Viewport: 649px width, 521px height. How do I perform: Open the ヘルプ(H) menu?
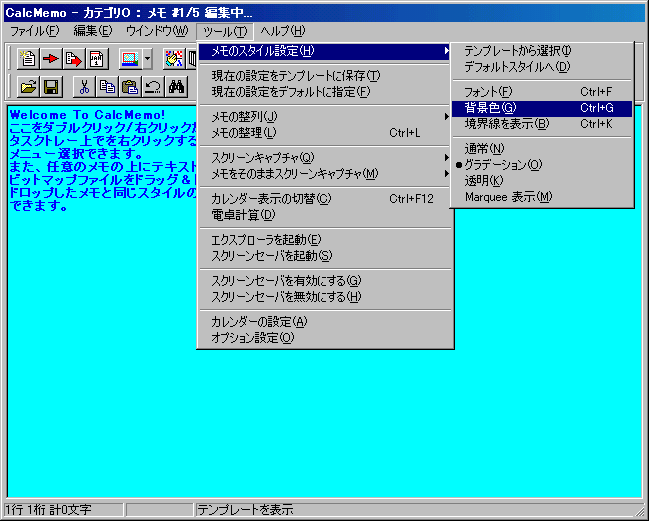click(283, 31)
